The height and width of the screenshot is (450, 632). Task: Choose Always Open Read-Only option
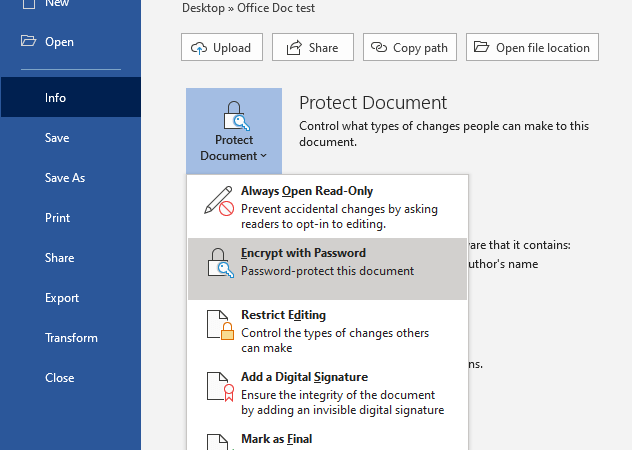327,207
